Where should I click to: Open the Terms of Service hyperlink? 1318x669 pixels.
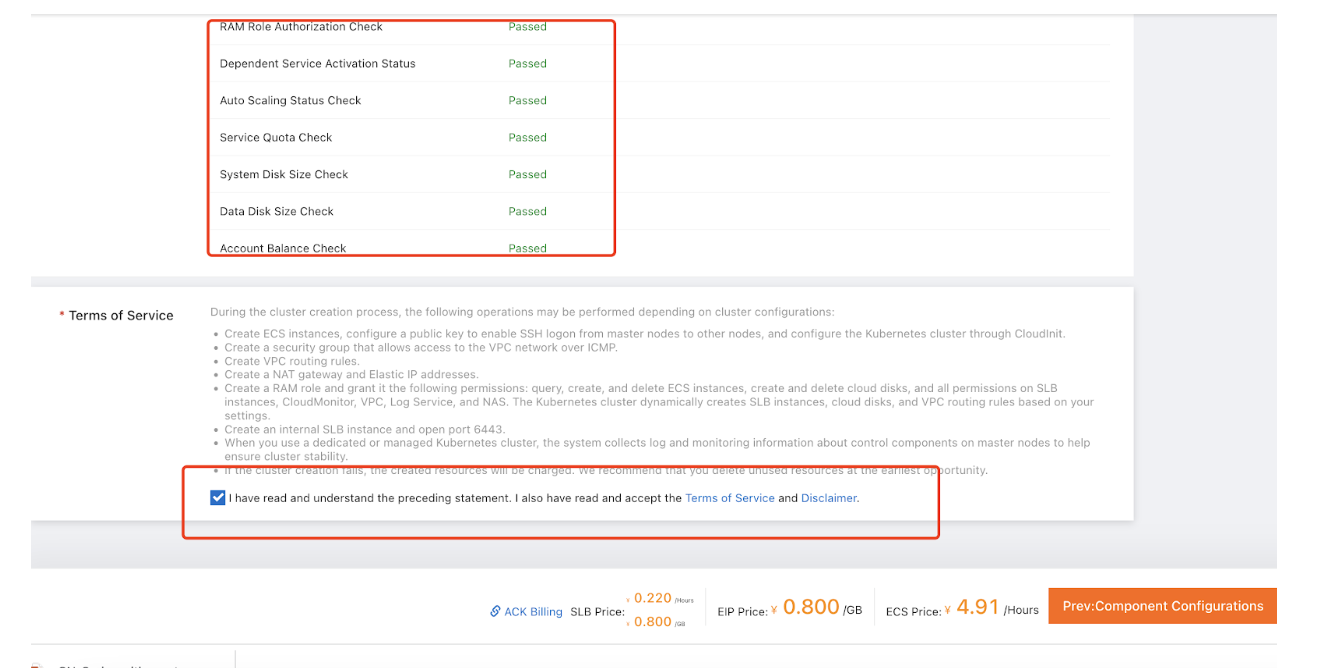[729, 498]
